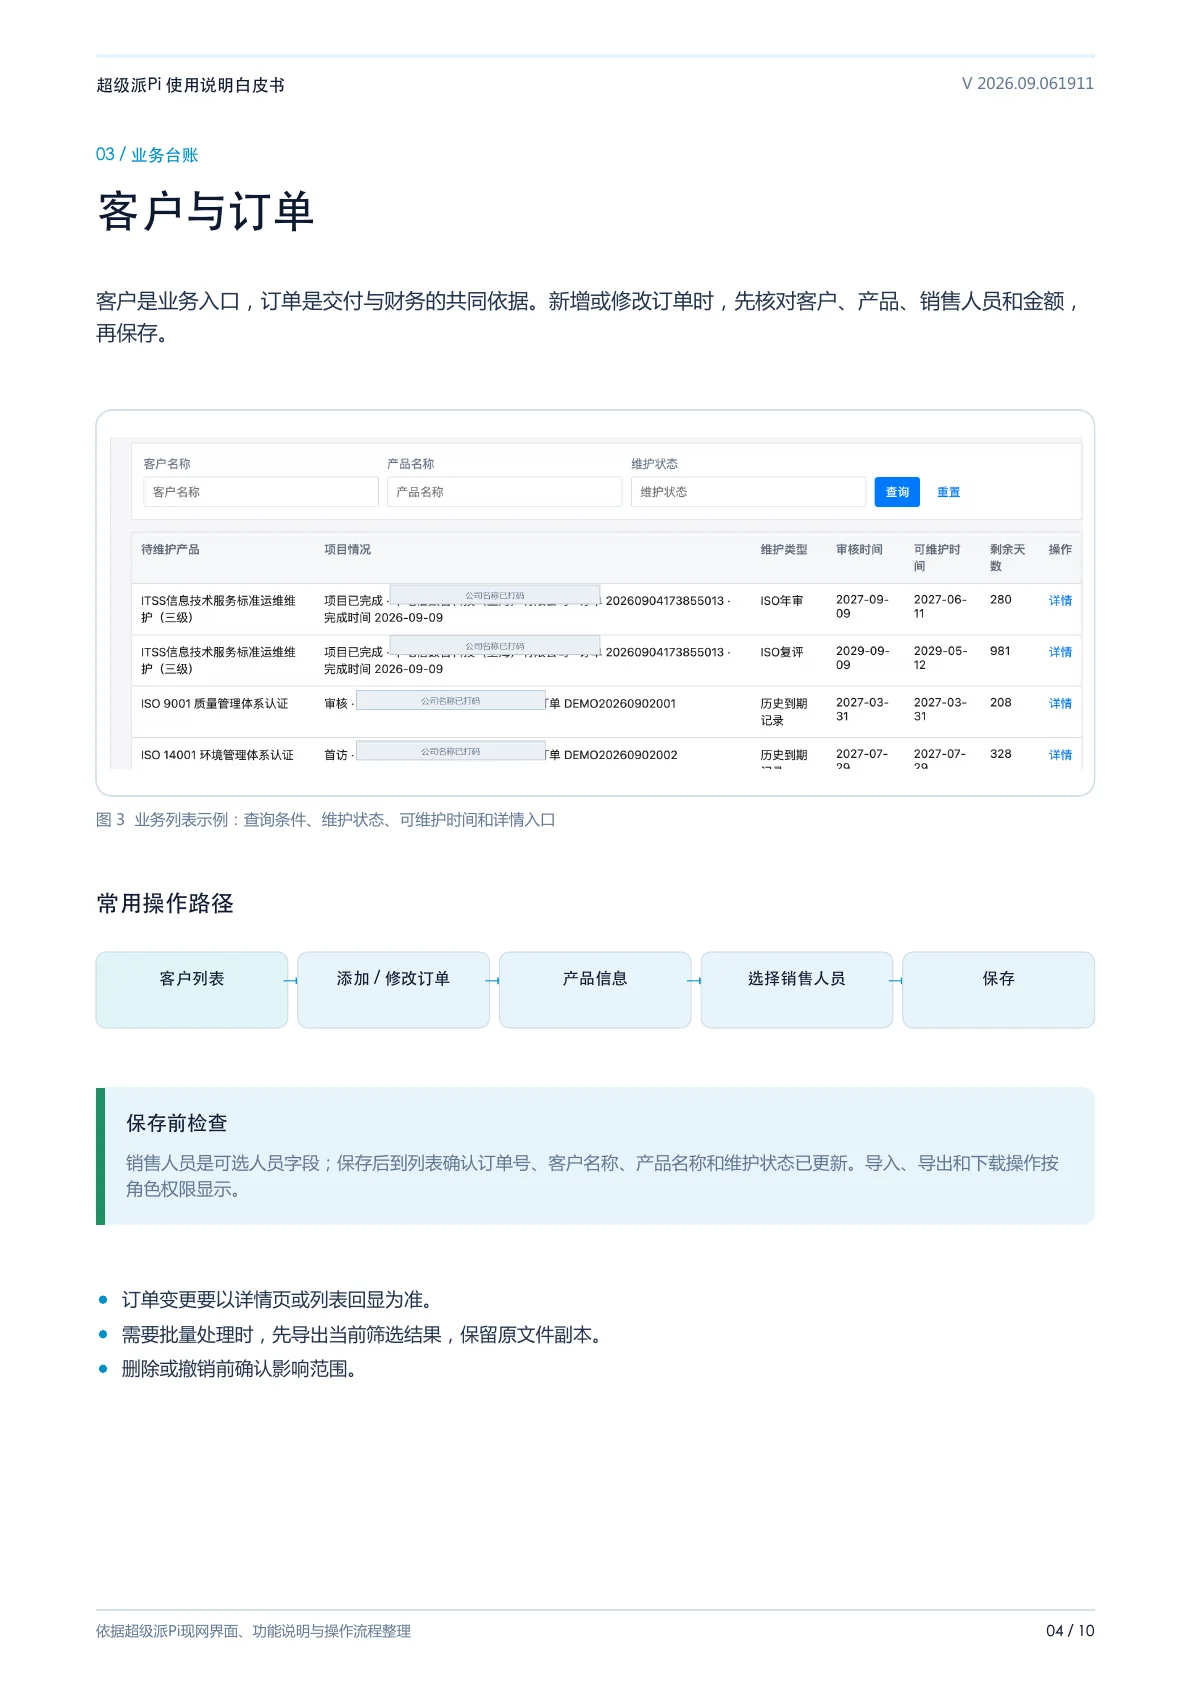Image resolution: width=1191 pixels, height=1684 pixels.
Task: Click the audit date 2027-09-09
Action: [862, 606]
